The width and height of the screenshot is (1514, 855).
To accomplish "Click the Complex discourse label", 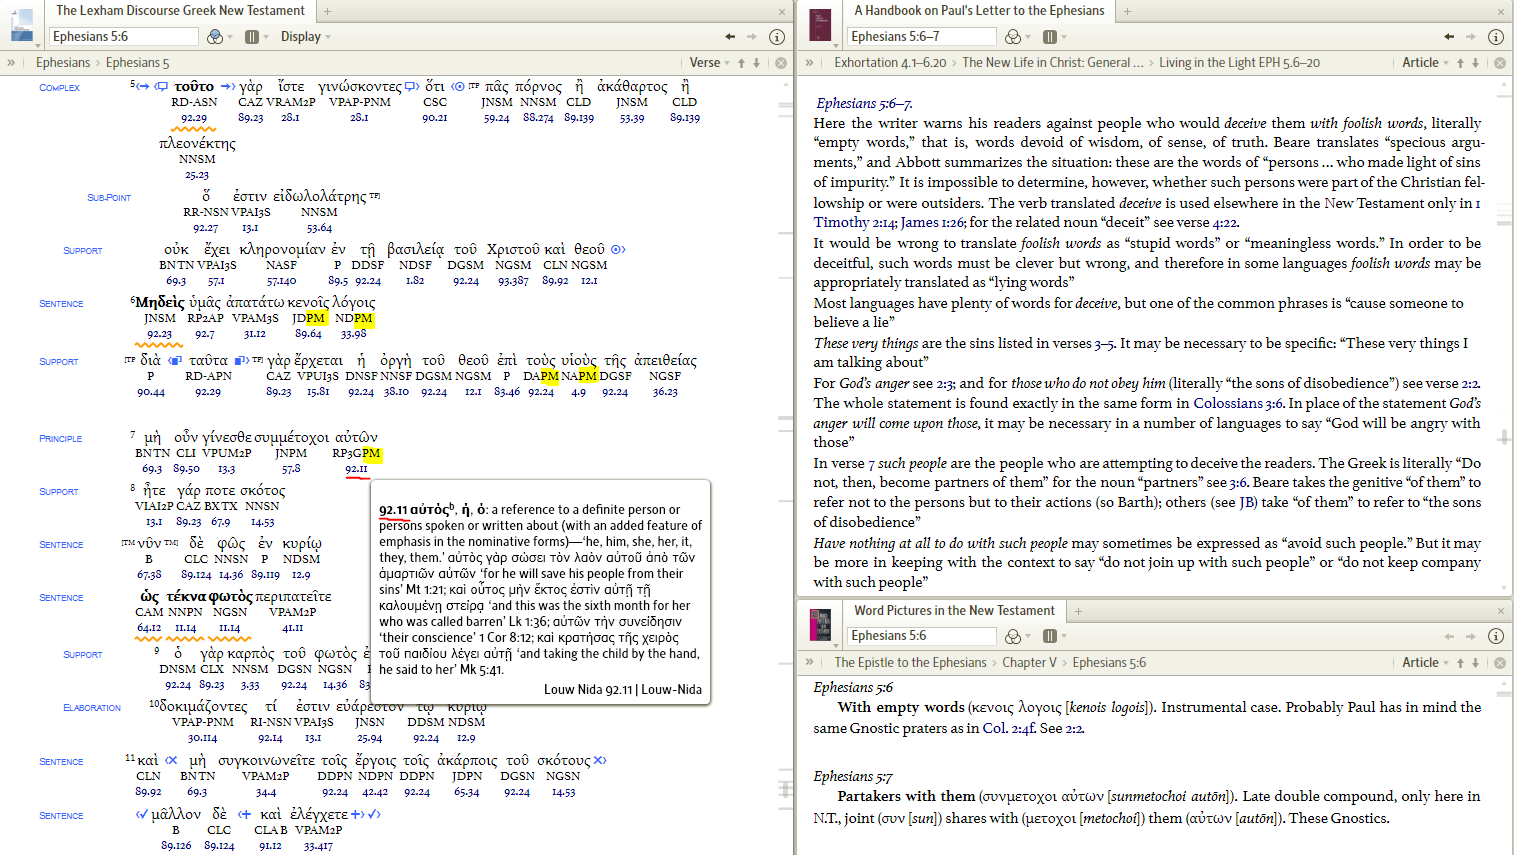I will 60,88.
